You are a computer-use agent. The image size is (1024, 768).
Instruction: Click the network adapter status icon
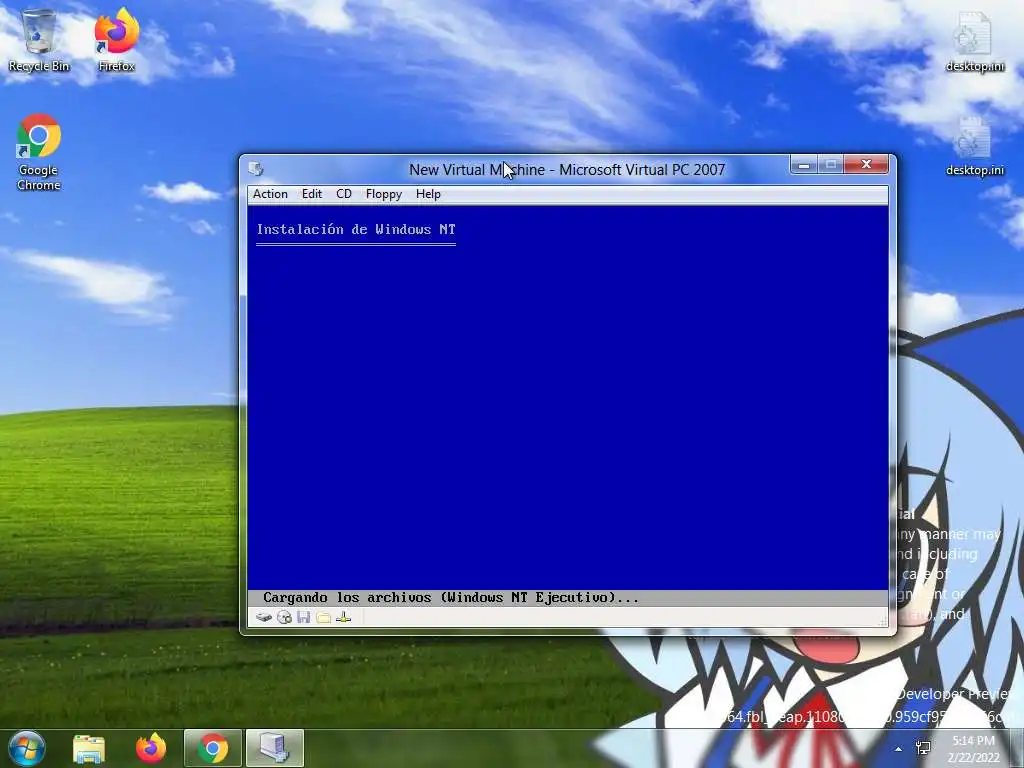pyautogui.click(x=344, y=617)
